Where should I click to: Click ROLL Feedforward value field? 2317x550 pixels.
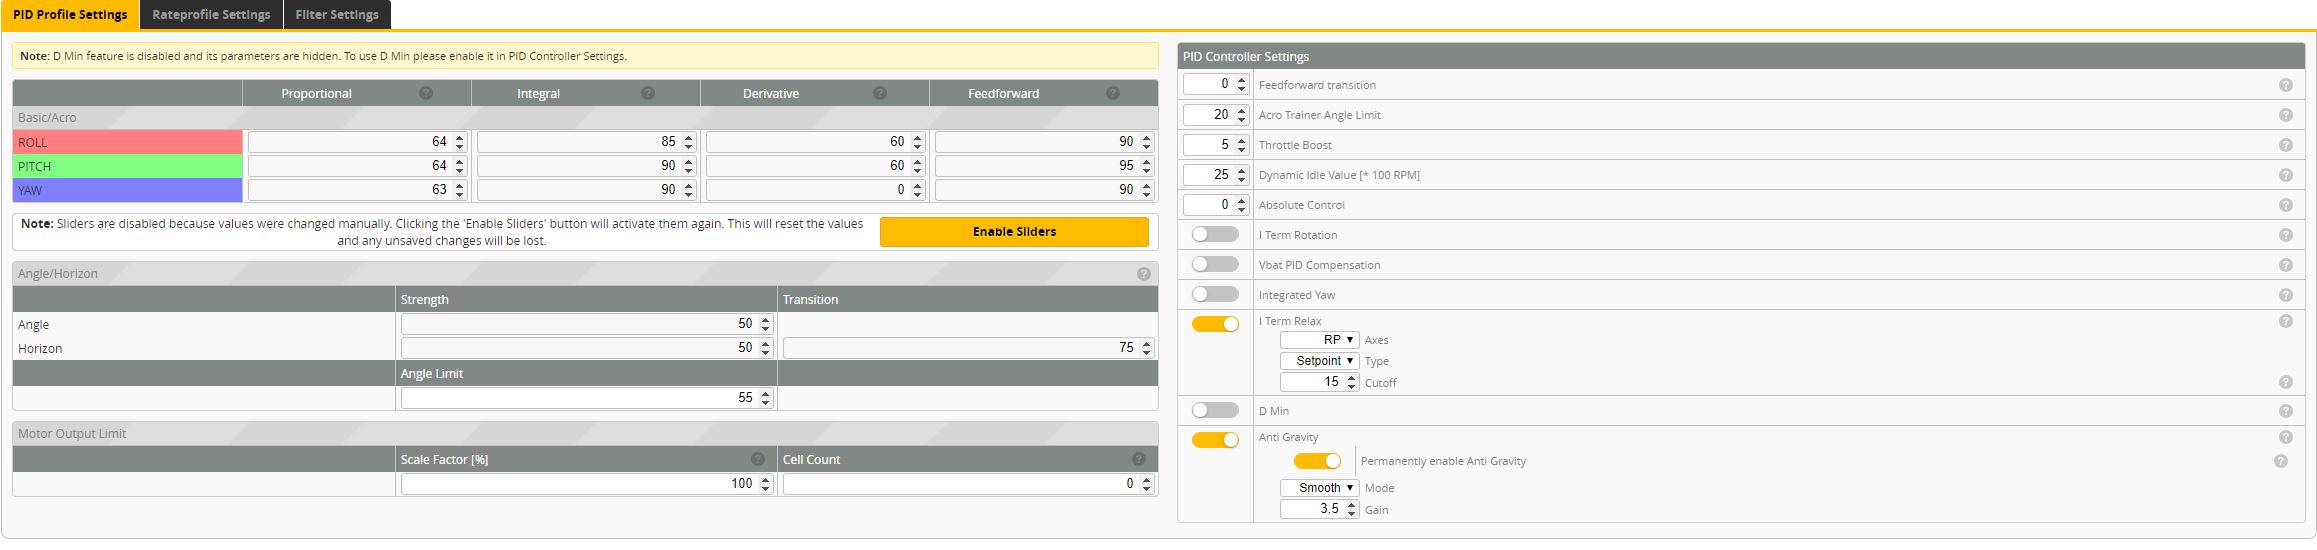1044,142
